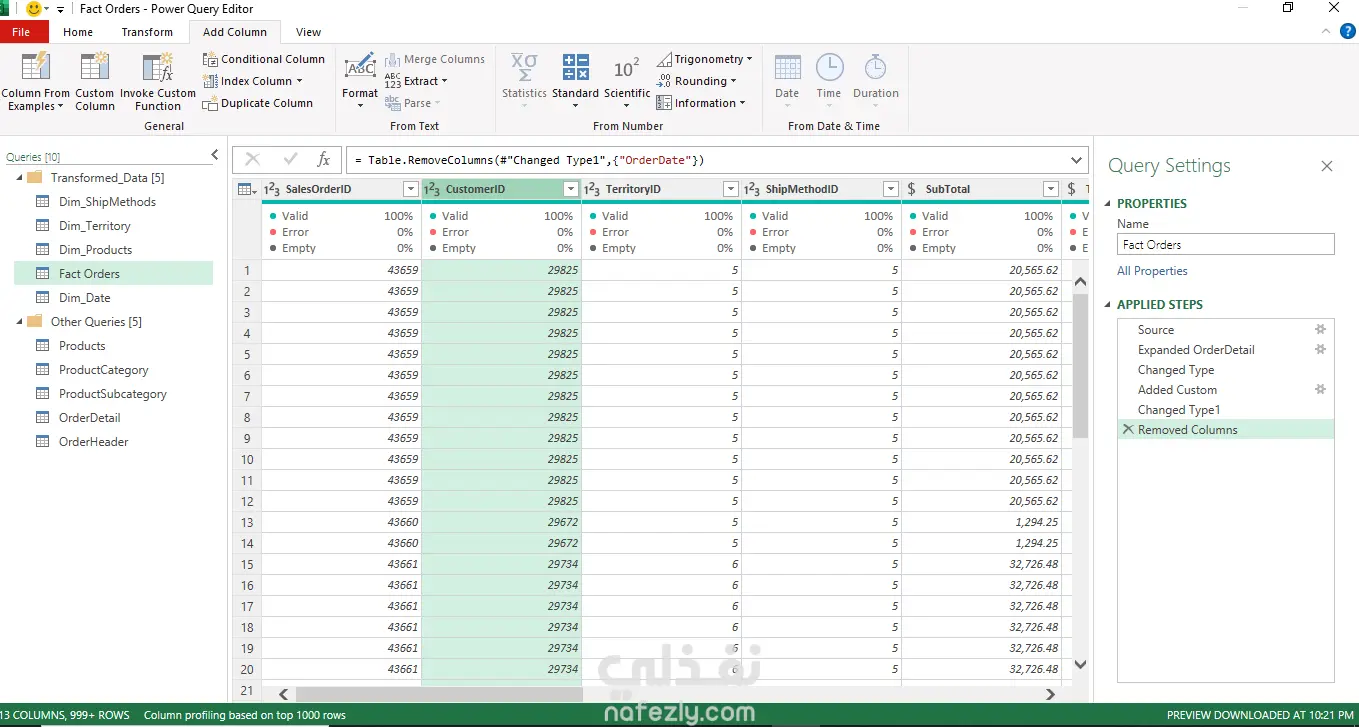Screen dimensions: 1359x727
Task: Click the Standard arithmetic operations icon
Action: 575,67
